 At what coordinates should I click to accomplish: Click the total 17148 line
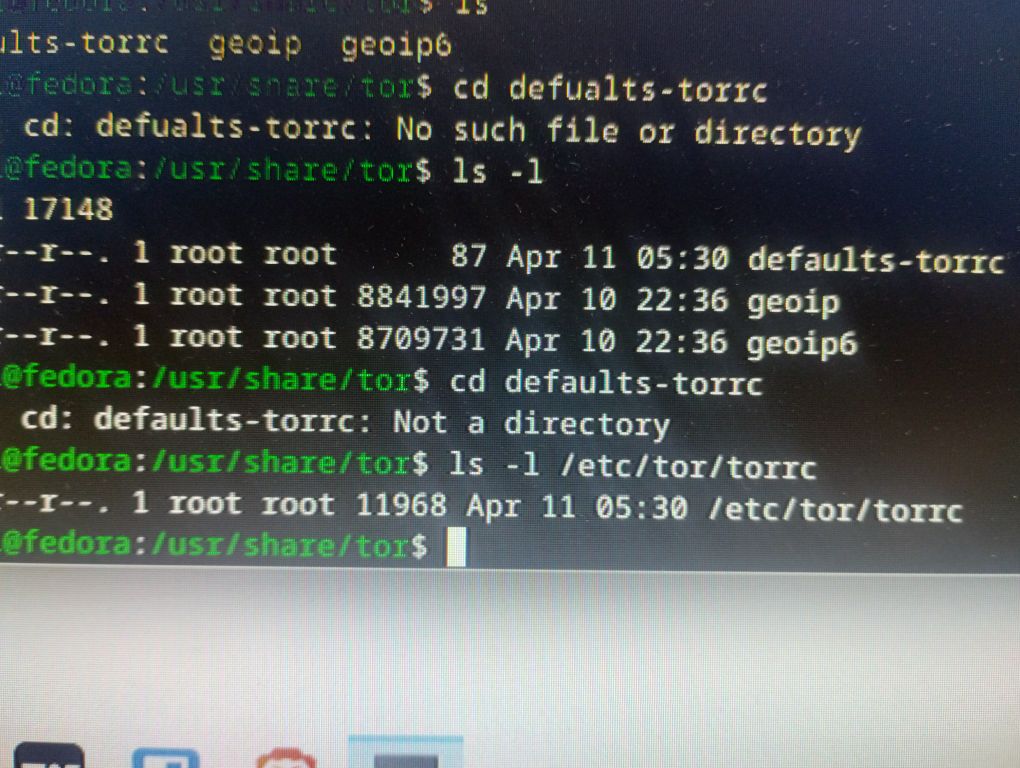(x=66, y=209)
